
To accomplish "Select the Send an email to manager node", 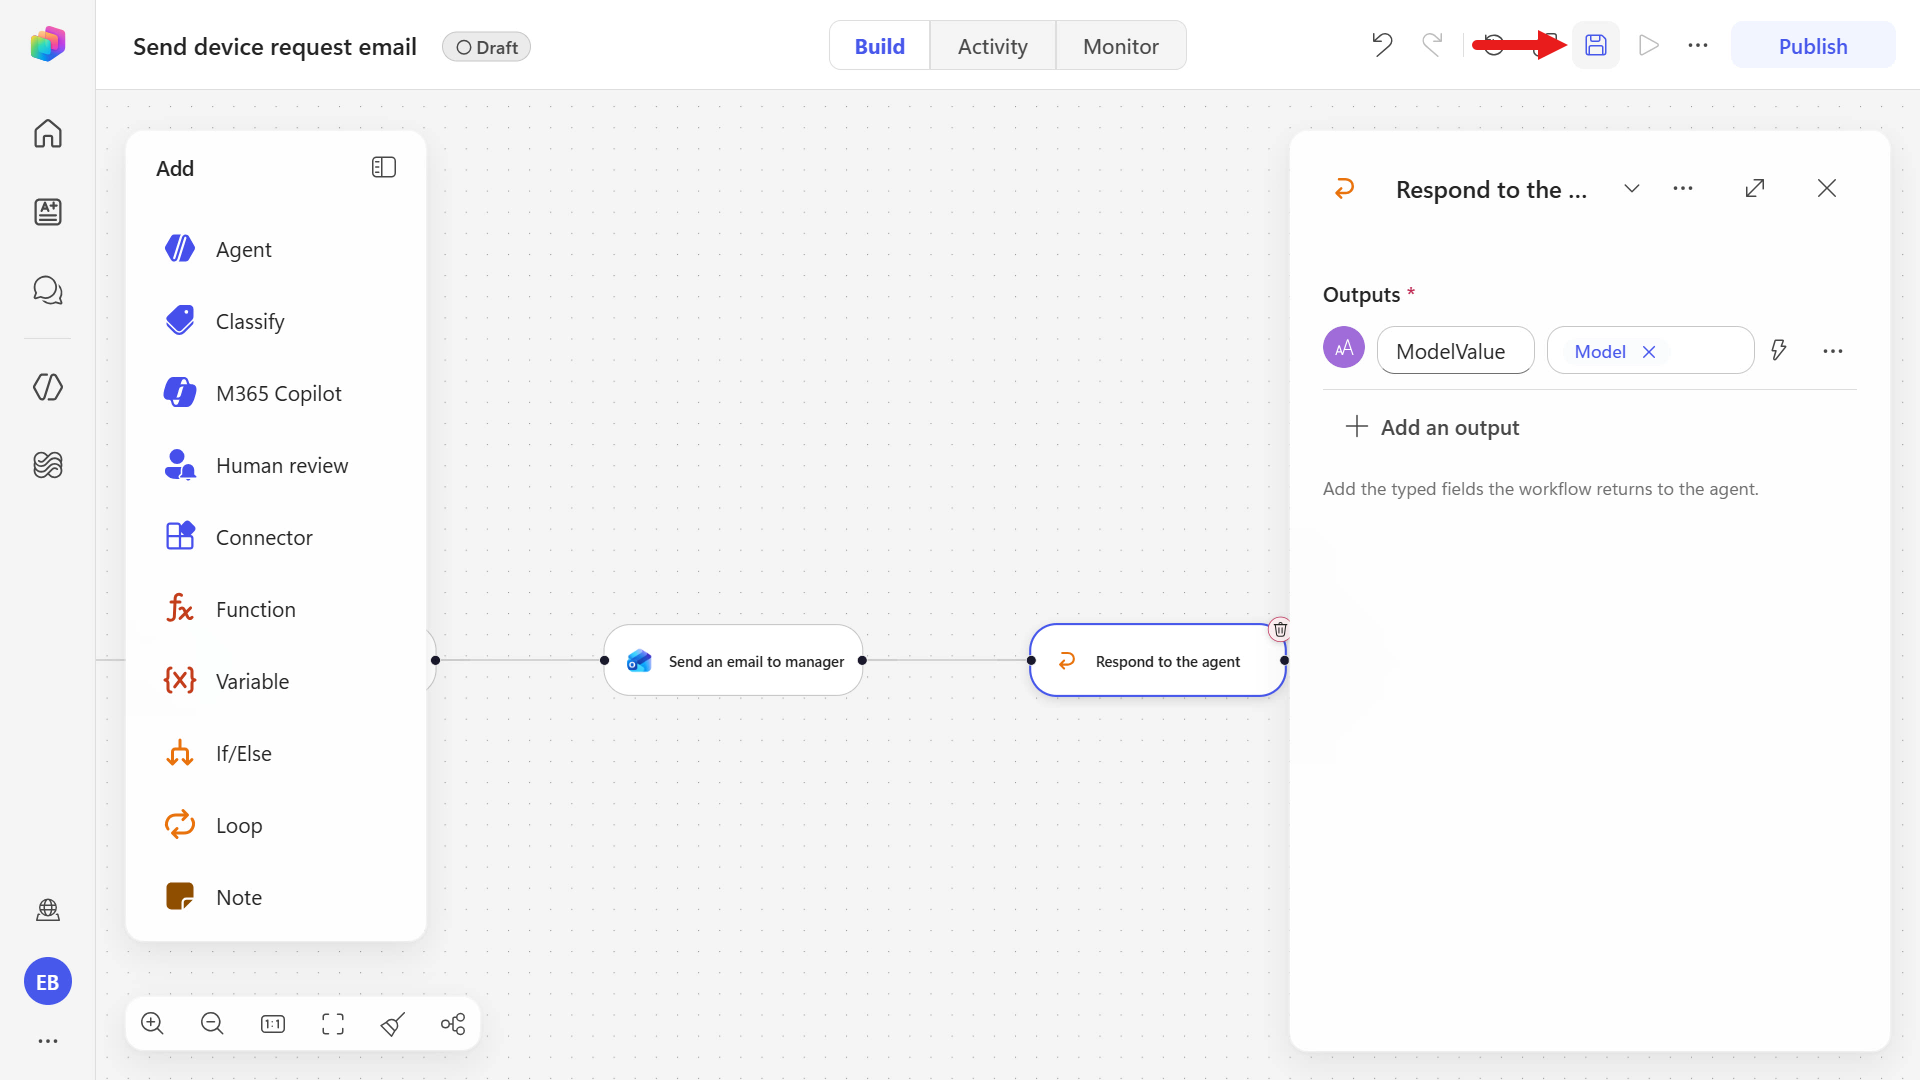I will coord(734,661).
